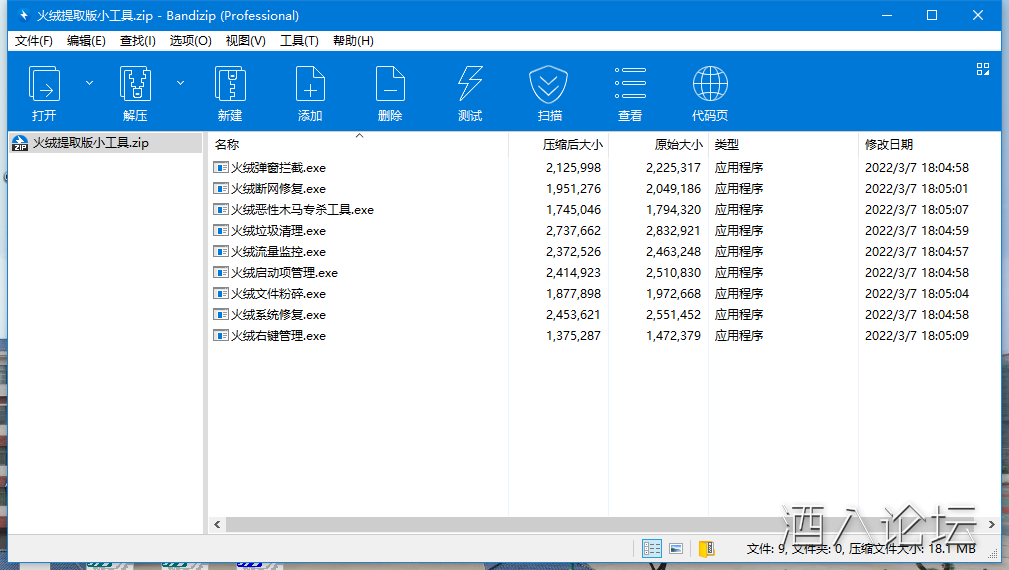Open the 查找(I) menu
This screenshot has width=1009, height=570.
(x=138, y=41)
